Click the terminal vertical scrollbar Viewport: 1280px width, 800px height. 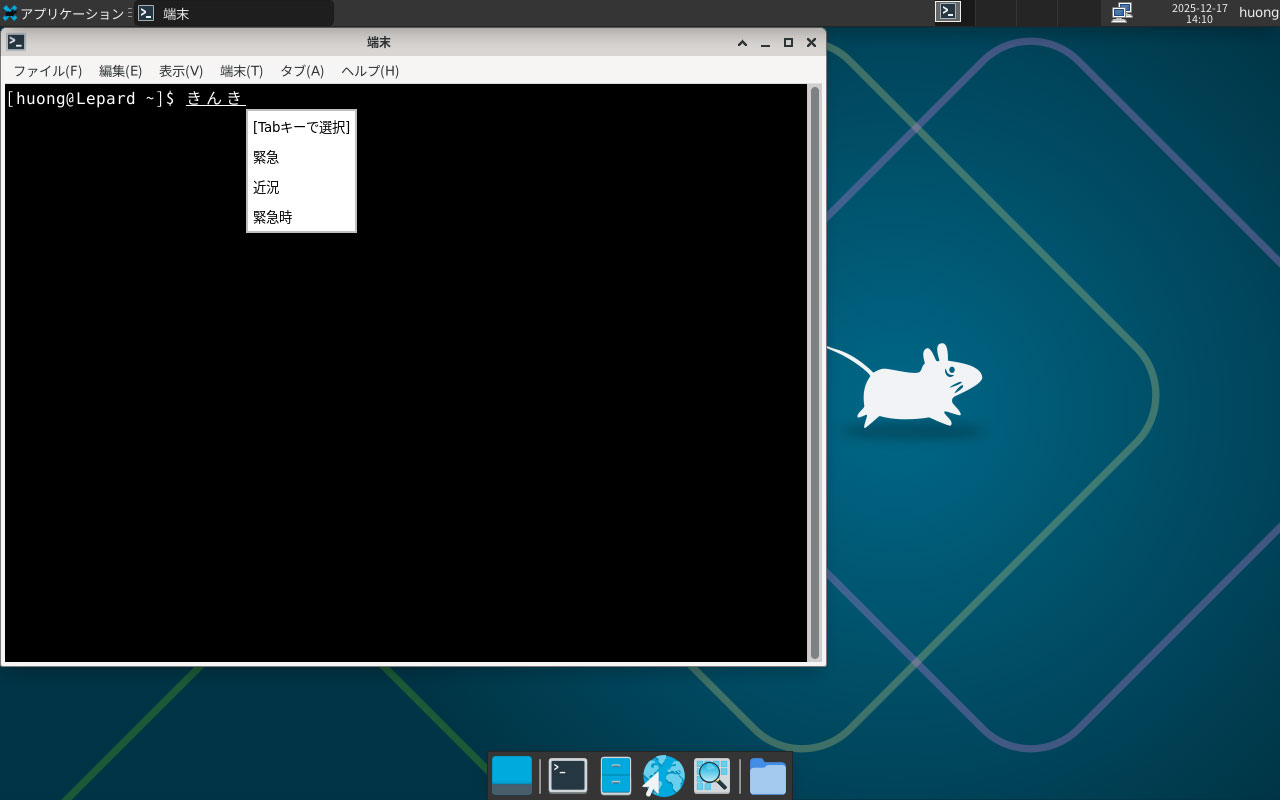point(815,372)
